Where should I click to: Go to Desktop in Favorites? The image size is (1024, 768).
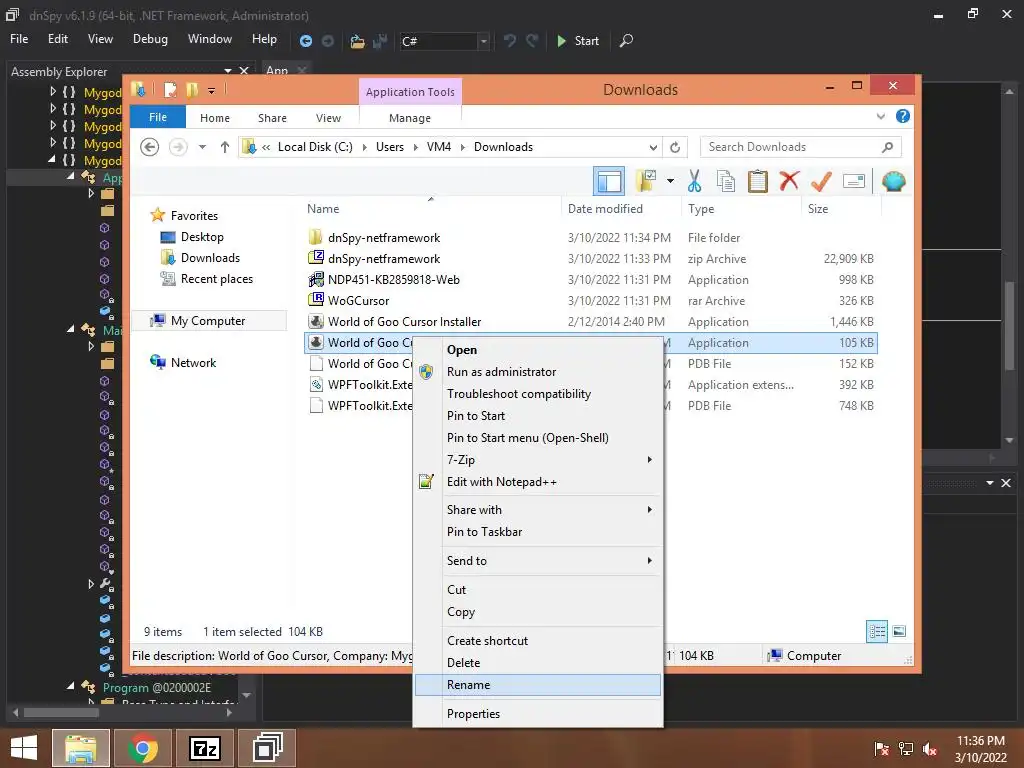tap(202, 236)
